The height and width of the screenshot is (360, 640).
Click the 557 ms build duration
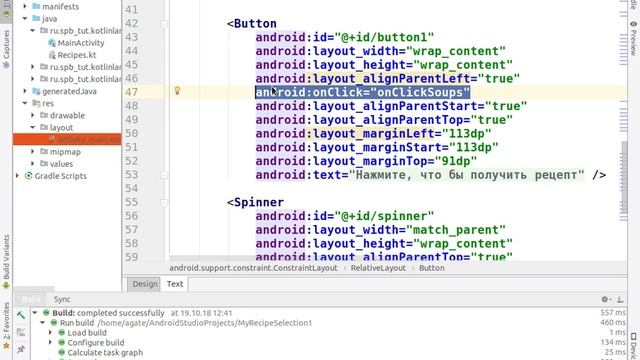[x=613, y=313]
